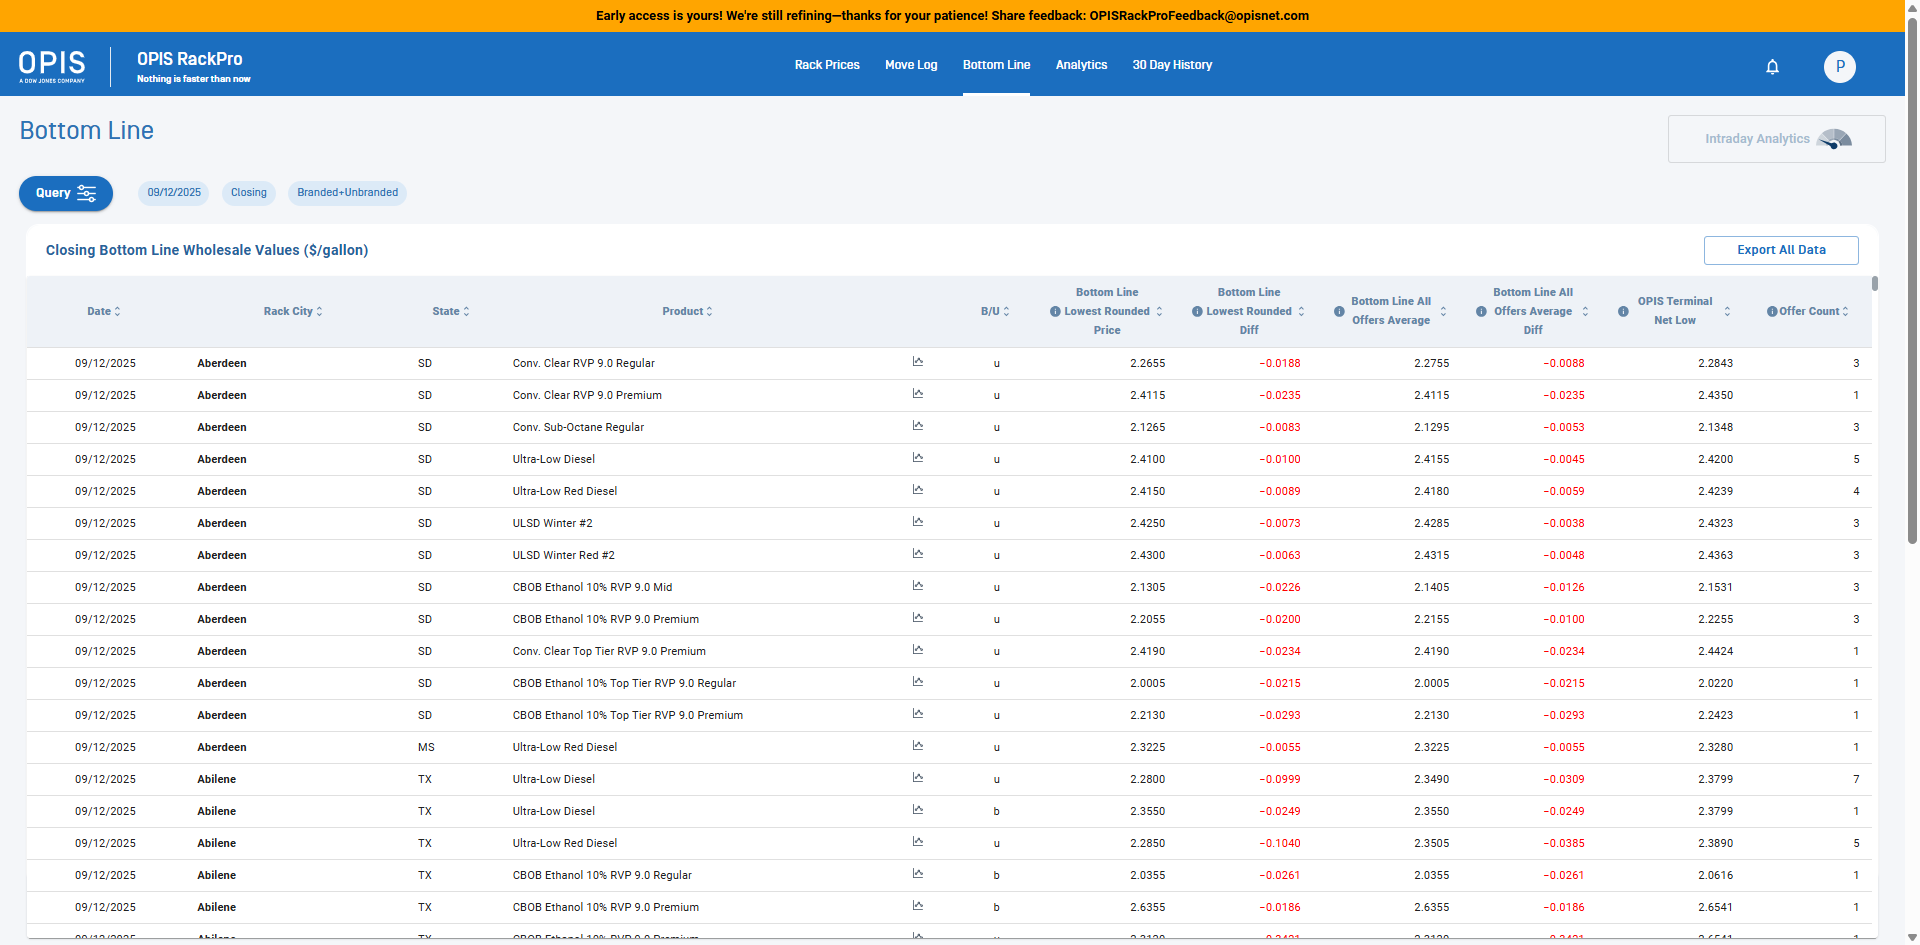Open chart icon for ULSD Winter #2 row

pos(917,522)
